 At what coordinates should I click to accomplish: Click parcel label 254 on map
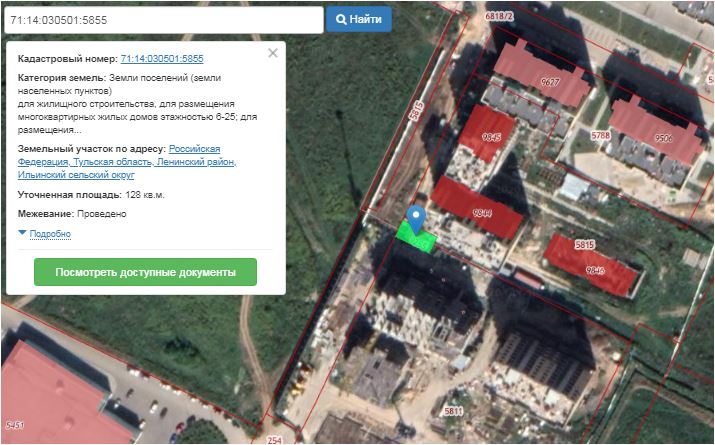click(x=276, y=439)
